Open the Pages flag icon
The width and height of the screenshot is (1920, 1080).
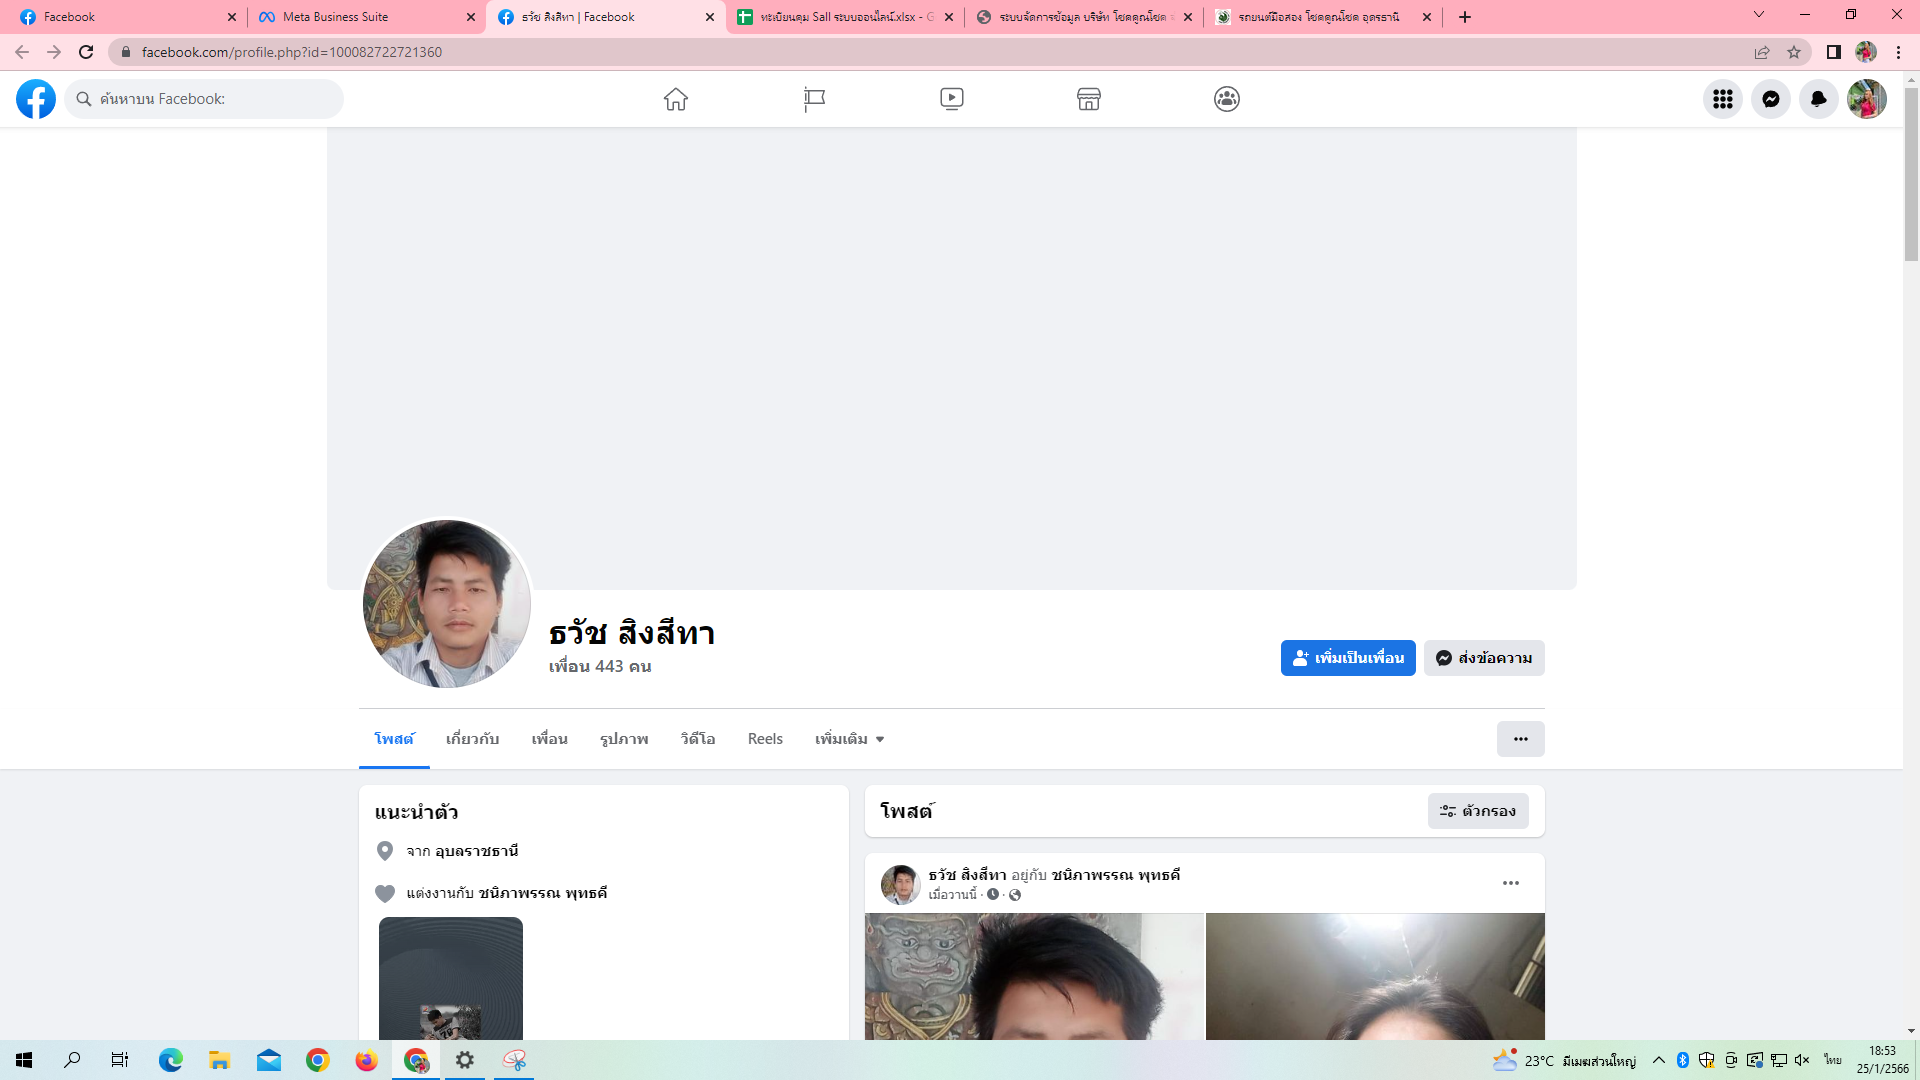tap(814, 99)
